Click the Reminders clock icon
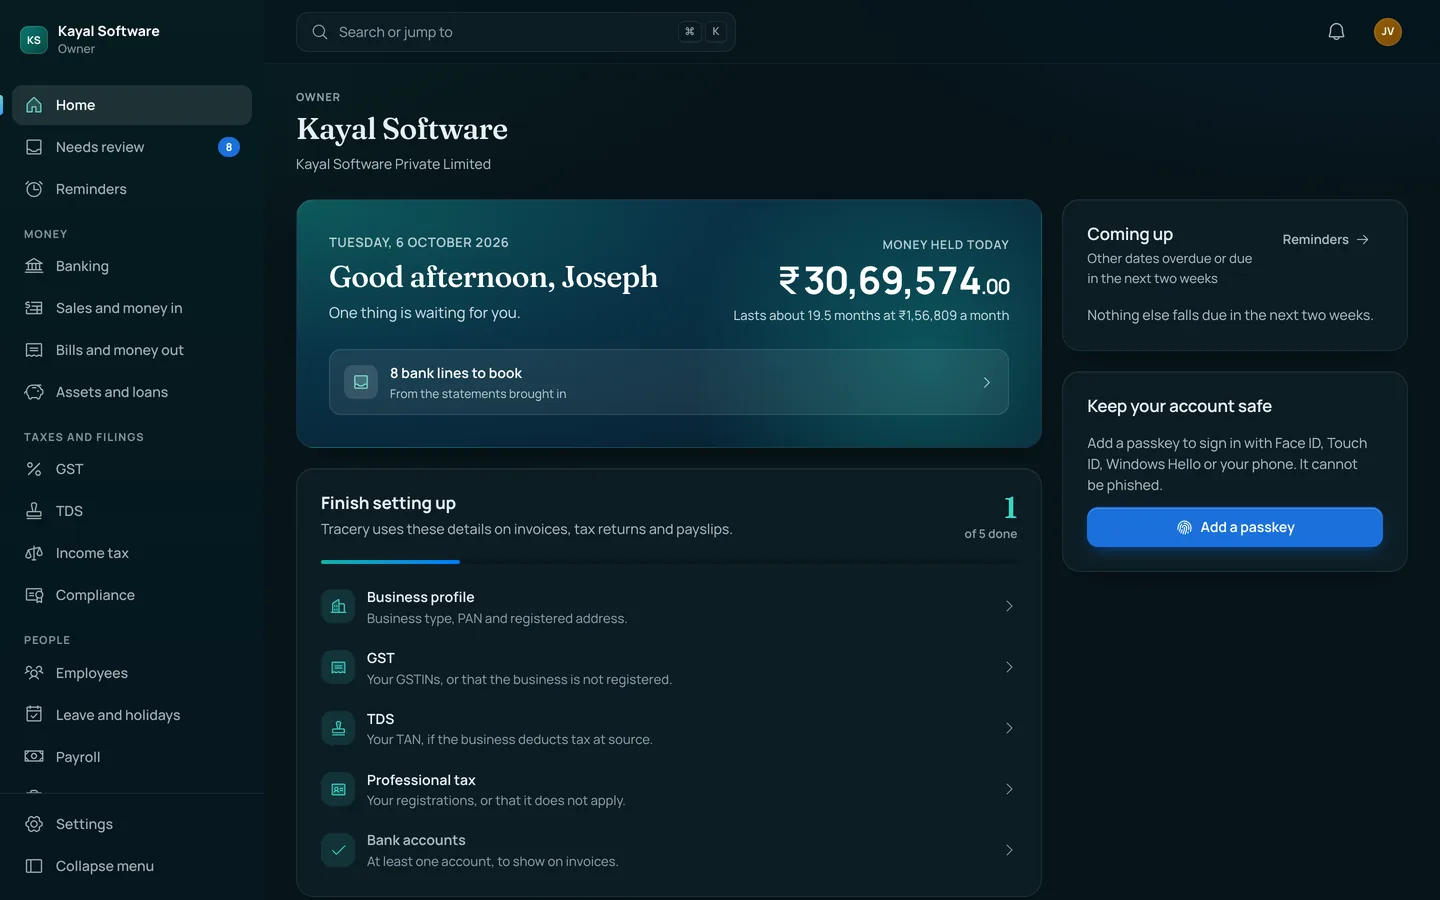Viewport: 1440px width, 900px height. coord(34,189)
